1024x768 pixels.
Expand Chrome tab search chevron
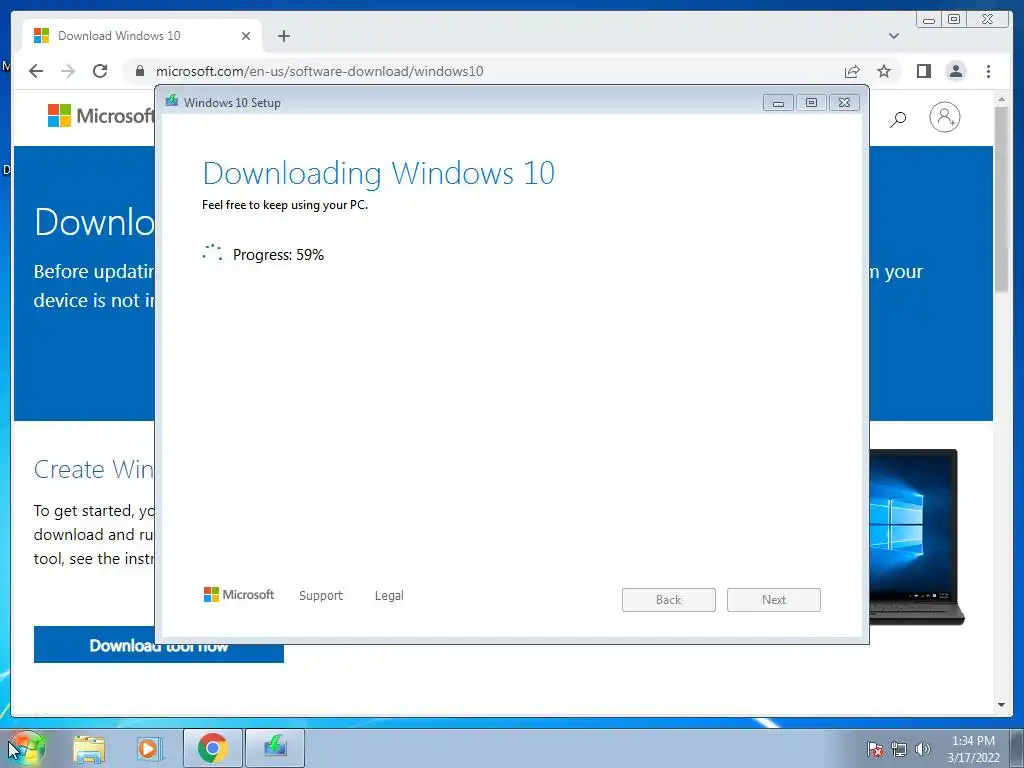894,36
